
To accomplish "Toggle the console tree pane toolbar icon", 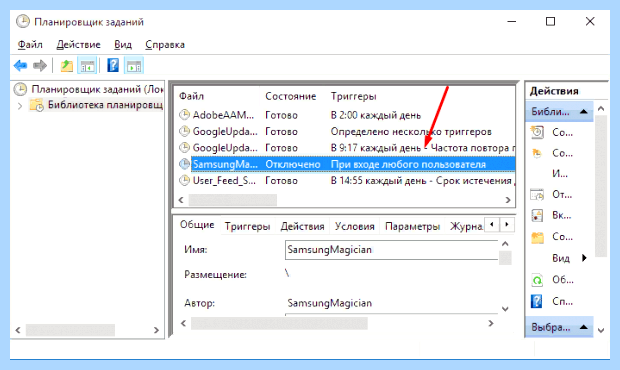I will point(87,66).
